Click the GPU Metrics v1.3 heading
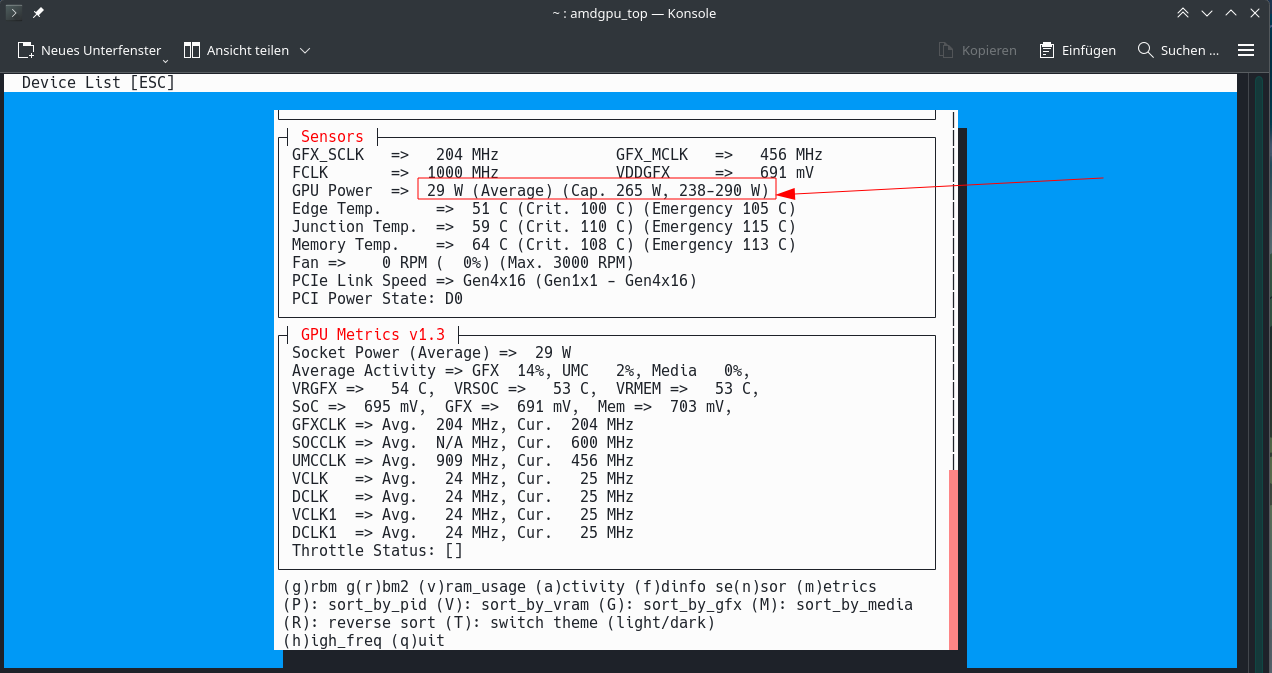The image size is (1272, 673). (373, 335)
